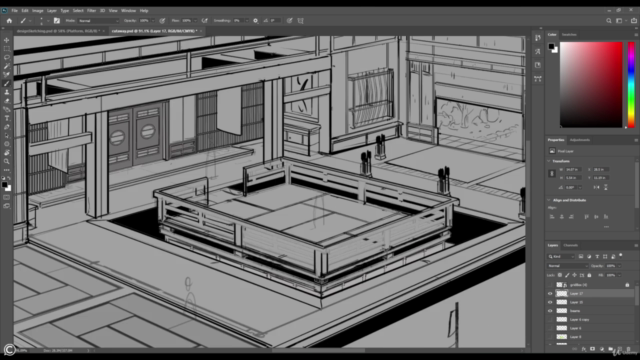Open the Brush Settings panel icon
Viewport: 640px width, 360px height.
(57, 20)
